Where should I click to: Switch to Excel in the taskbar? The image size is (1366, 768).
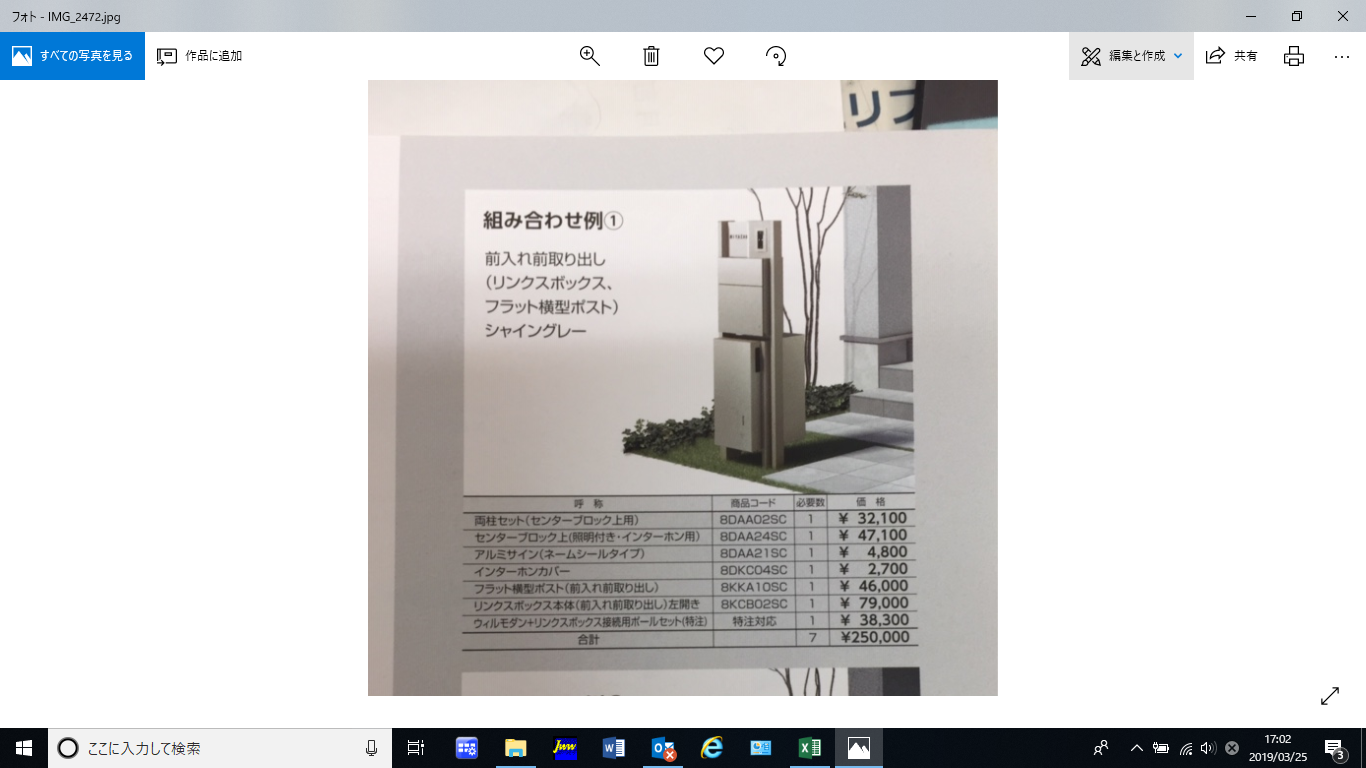coord(810,747)
